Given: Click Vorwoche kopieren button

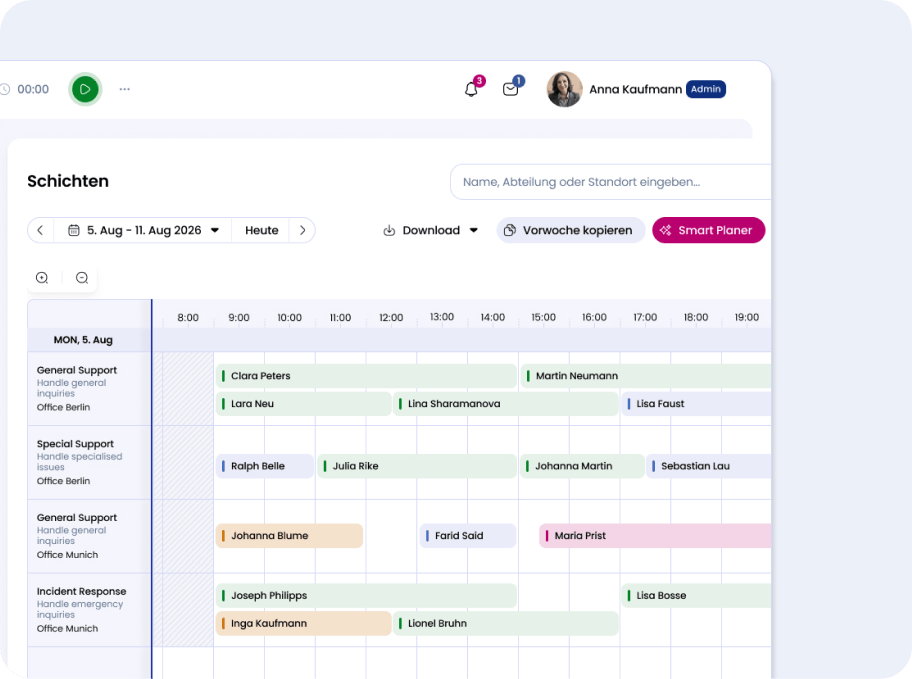Looking at the screenshot, I should tap(570, 230).
